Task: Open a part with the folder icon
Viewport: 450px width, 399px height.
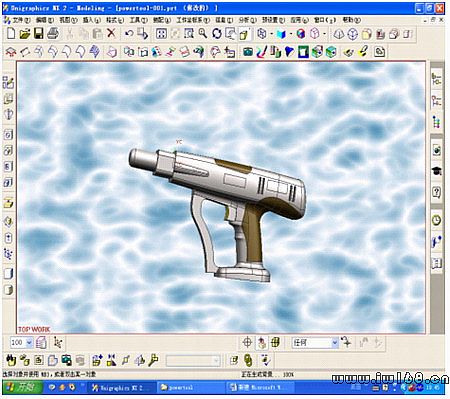Action: click(x=25, y=33)
